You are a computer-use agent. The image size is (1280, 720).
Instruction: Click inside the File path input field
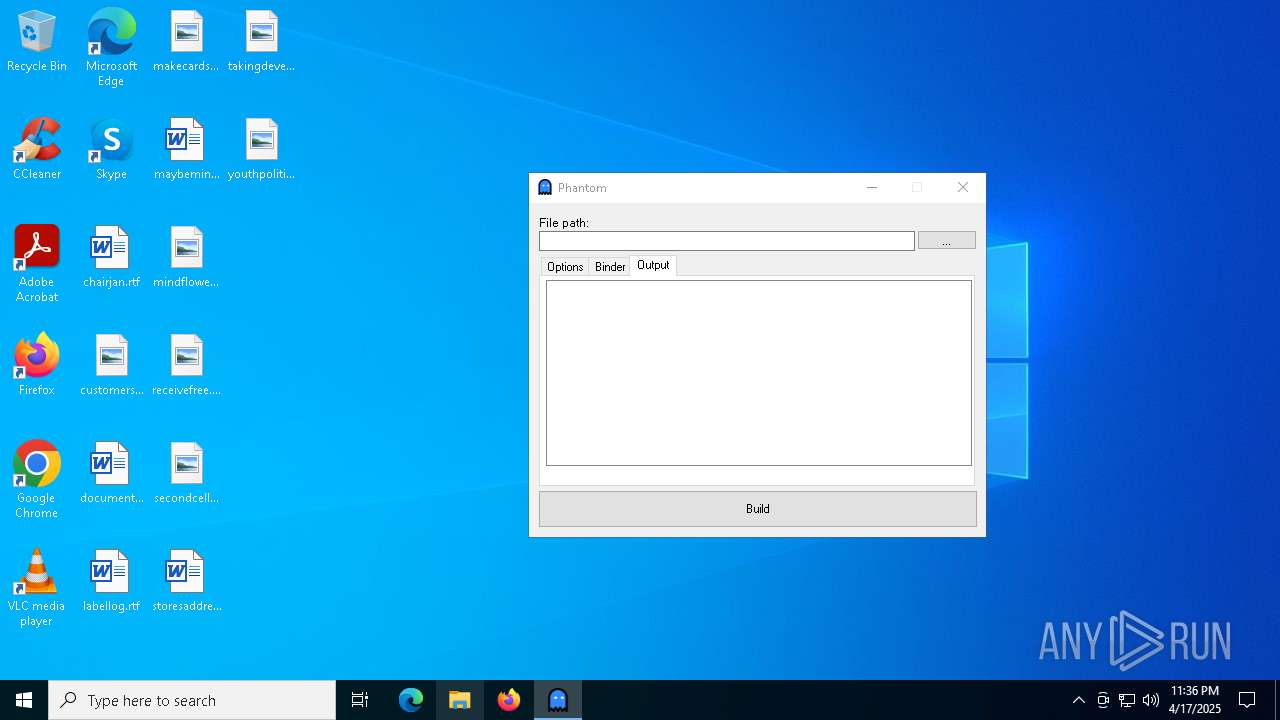coord(727,241)
